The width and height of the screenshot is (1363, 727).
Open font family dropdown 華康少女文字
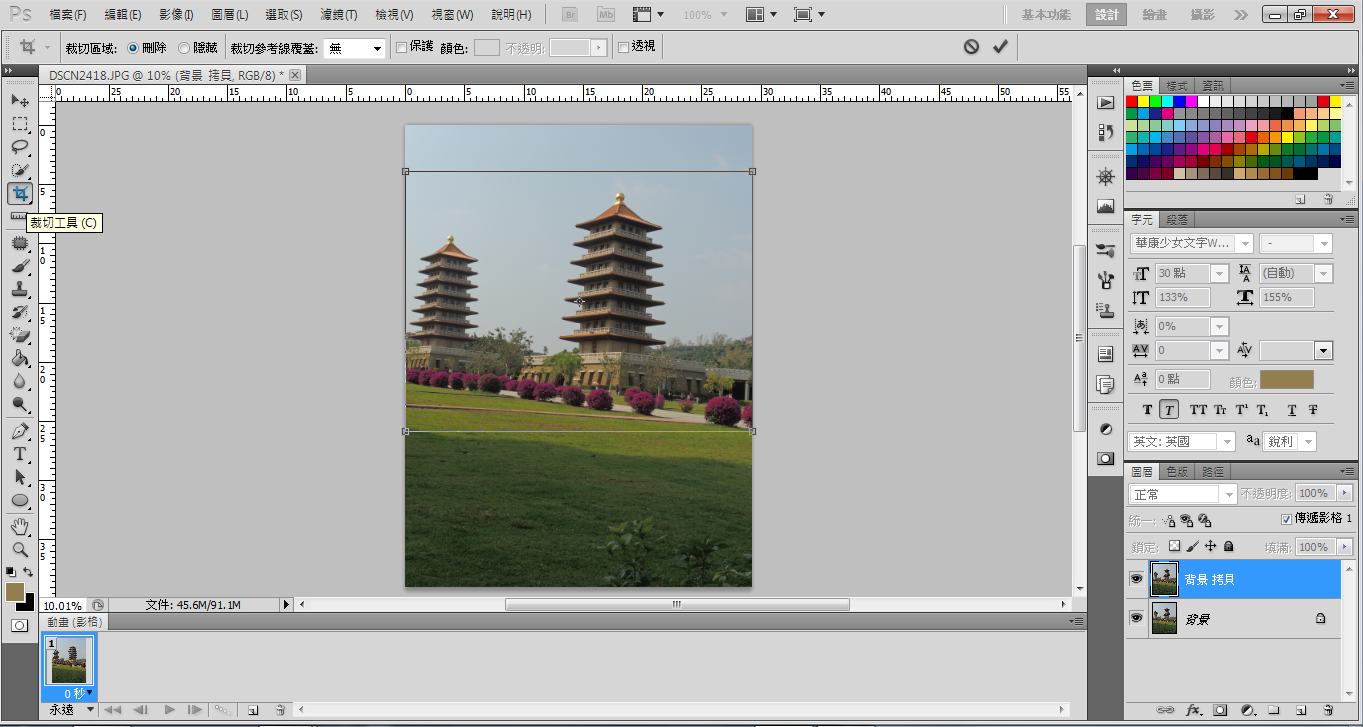(1192, 243)
